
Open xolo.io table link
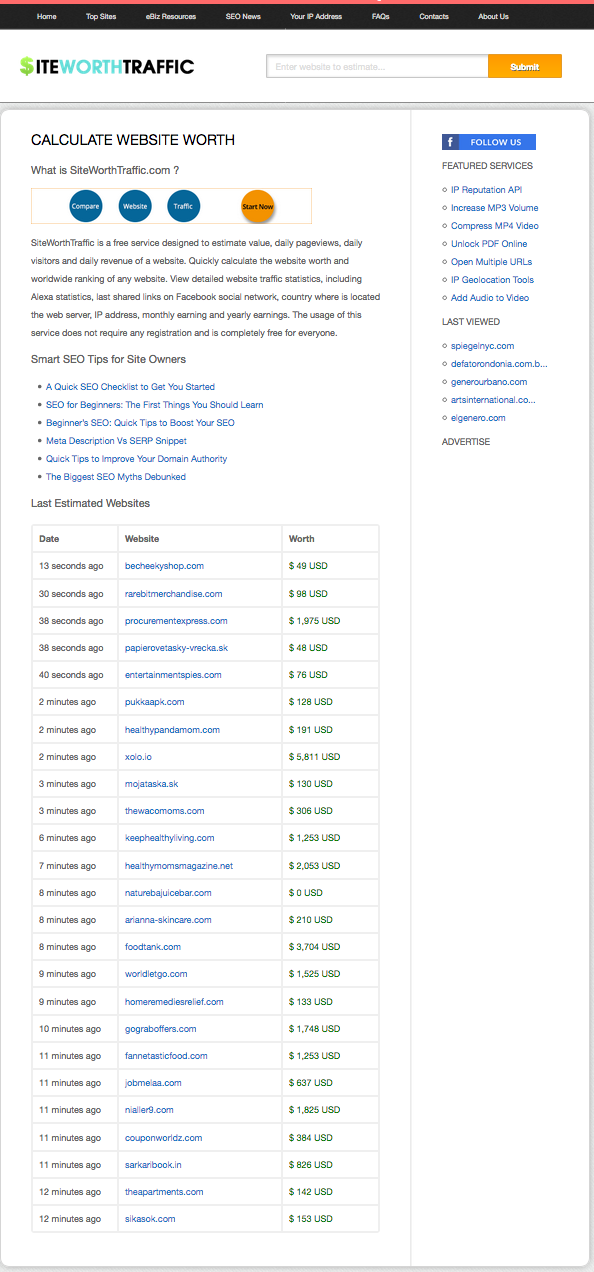point(140,757)
